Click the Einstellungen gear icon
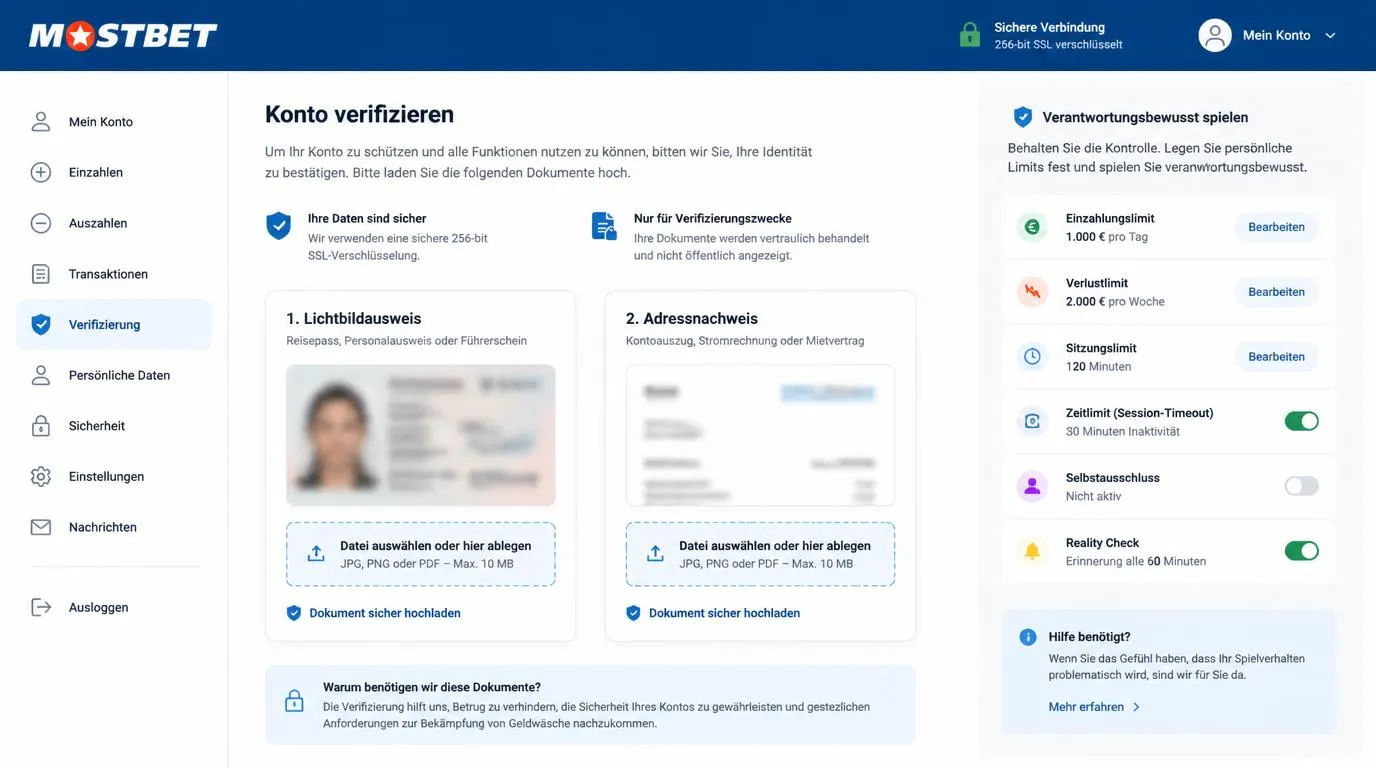The width and height of the screenshot is (1376, 768). tap(41, 477)
